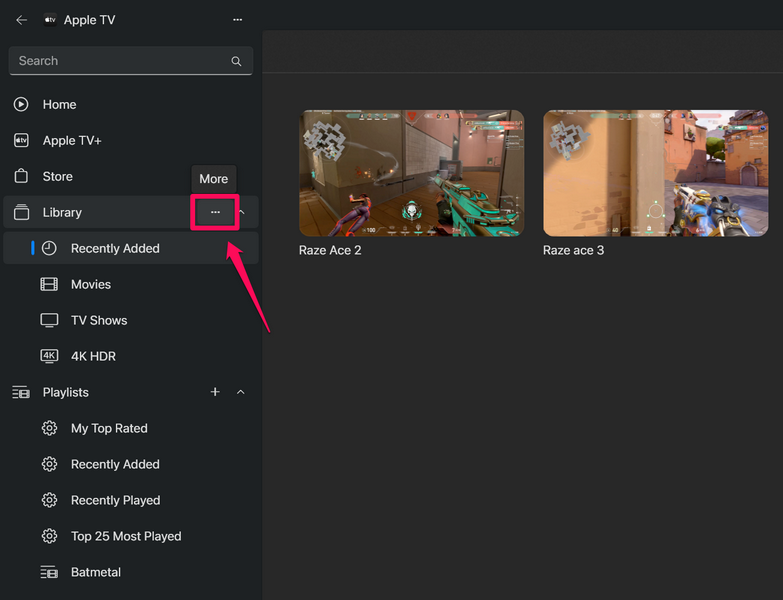Select the Batmetal playlist
Viewport: 783px width, 600px height.
coord(96,572)
